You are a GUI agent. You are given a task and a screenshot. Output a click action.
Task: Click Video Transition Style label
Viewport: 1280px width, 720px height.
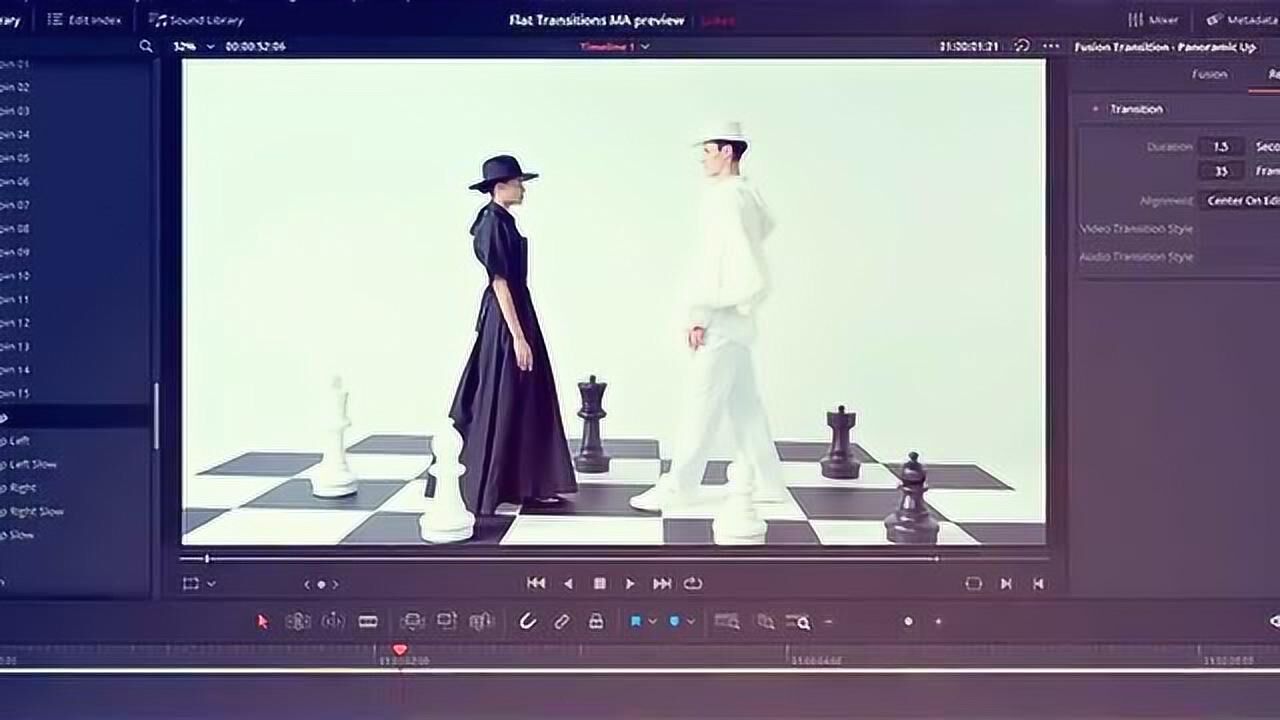[x=1136, y=229]
